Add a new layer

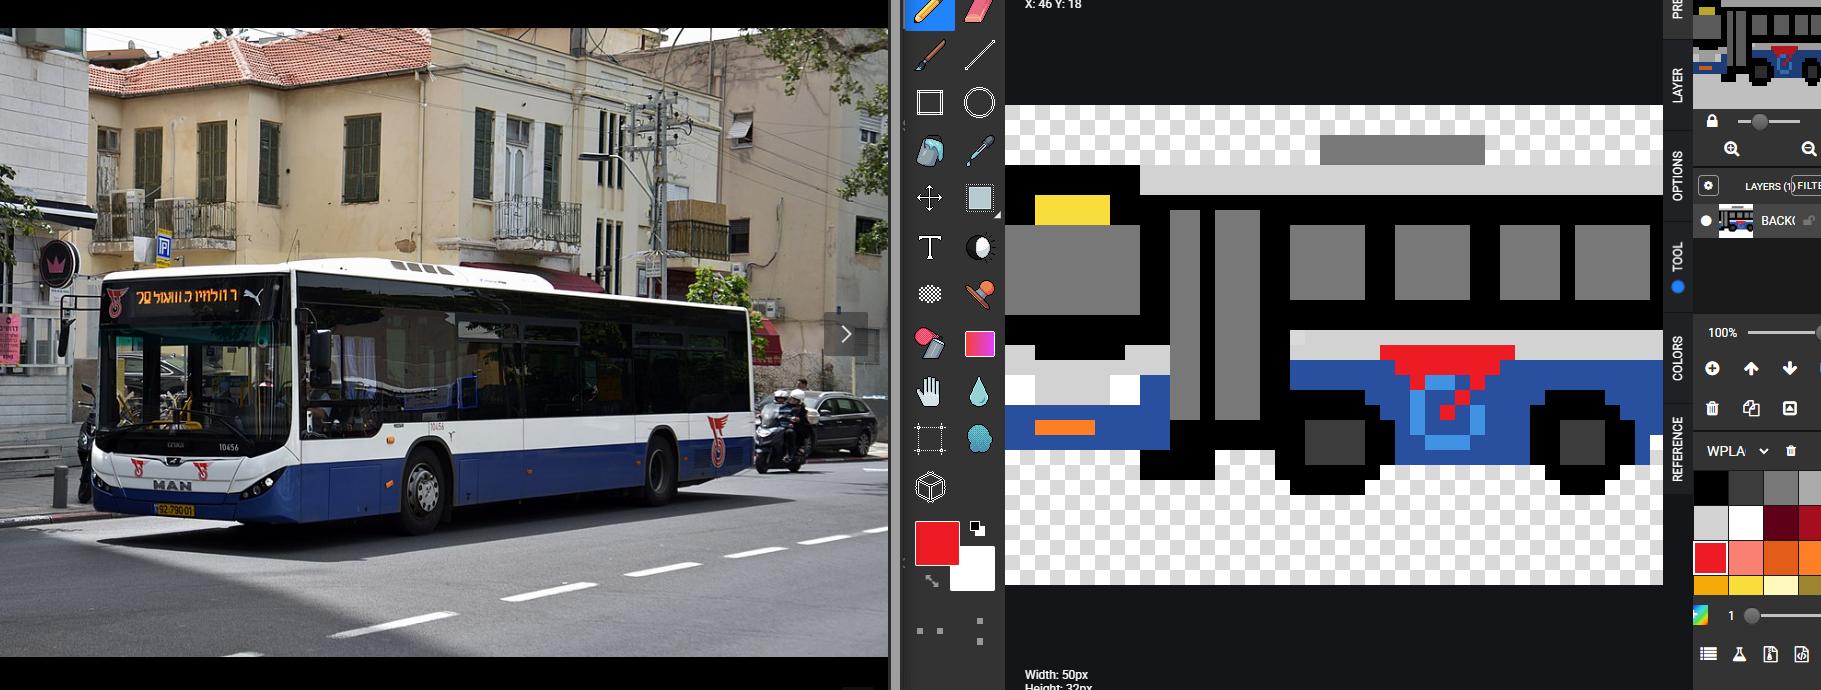(x=1712, y=368)
